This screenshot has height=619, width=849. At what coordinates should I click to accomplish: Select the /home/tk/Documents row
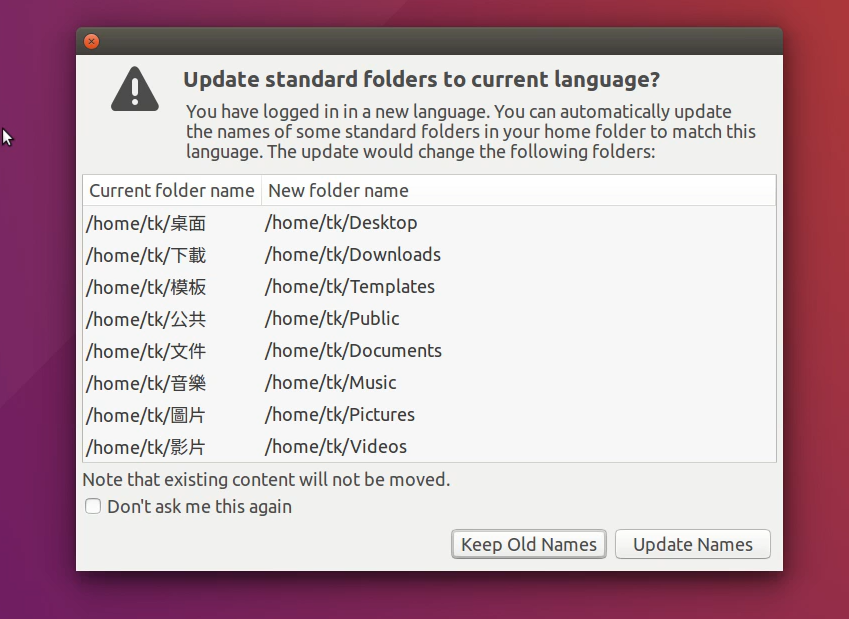point(429,350)
